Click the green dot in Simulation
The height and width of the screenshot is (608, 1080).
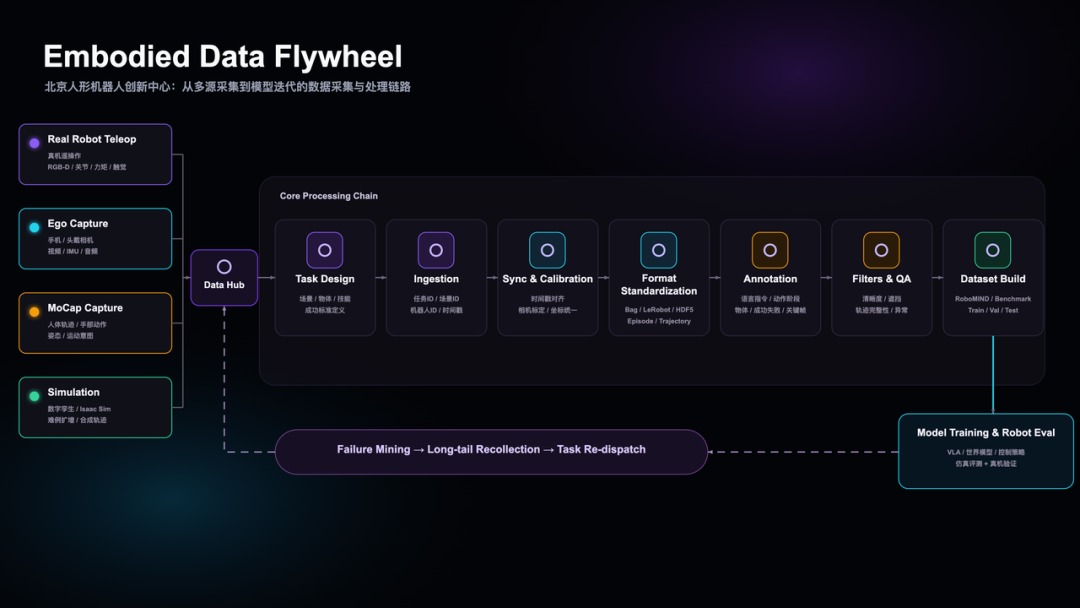click(34, 396)
